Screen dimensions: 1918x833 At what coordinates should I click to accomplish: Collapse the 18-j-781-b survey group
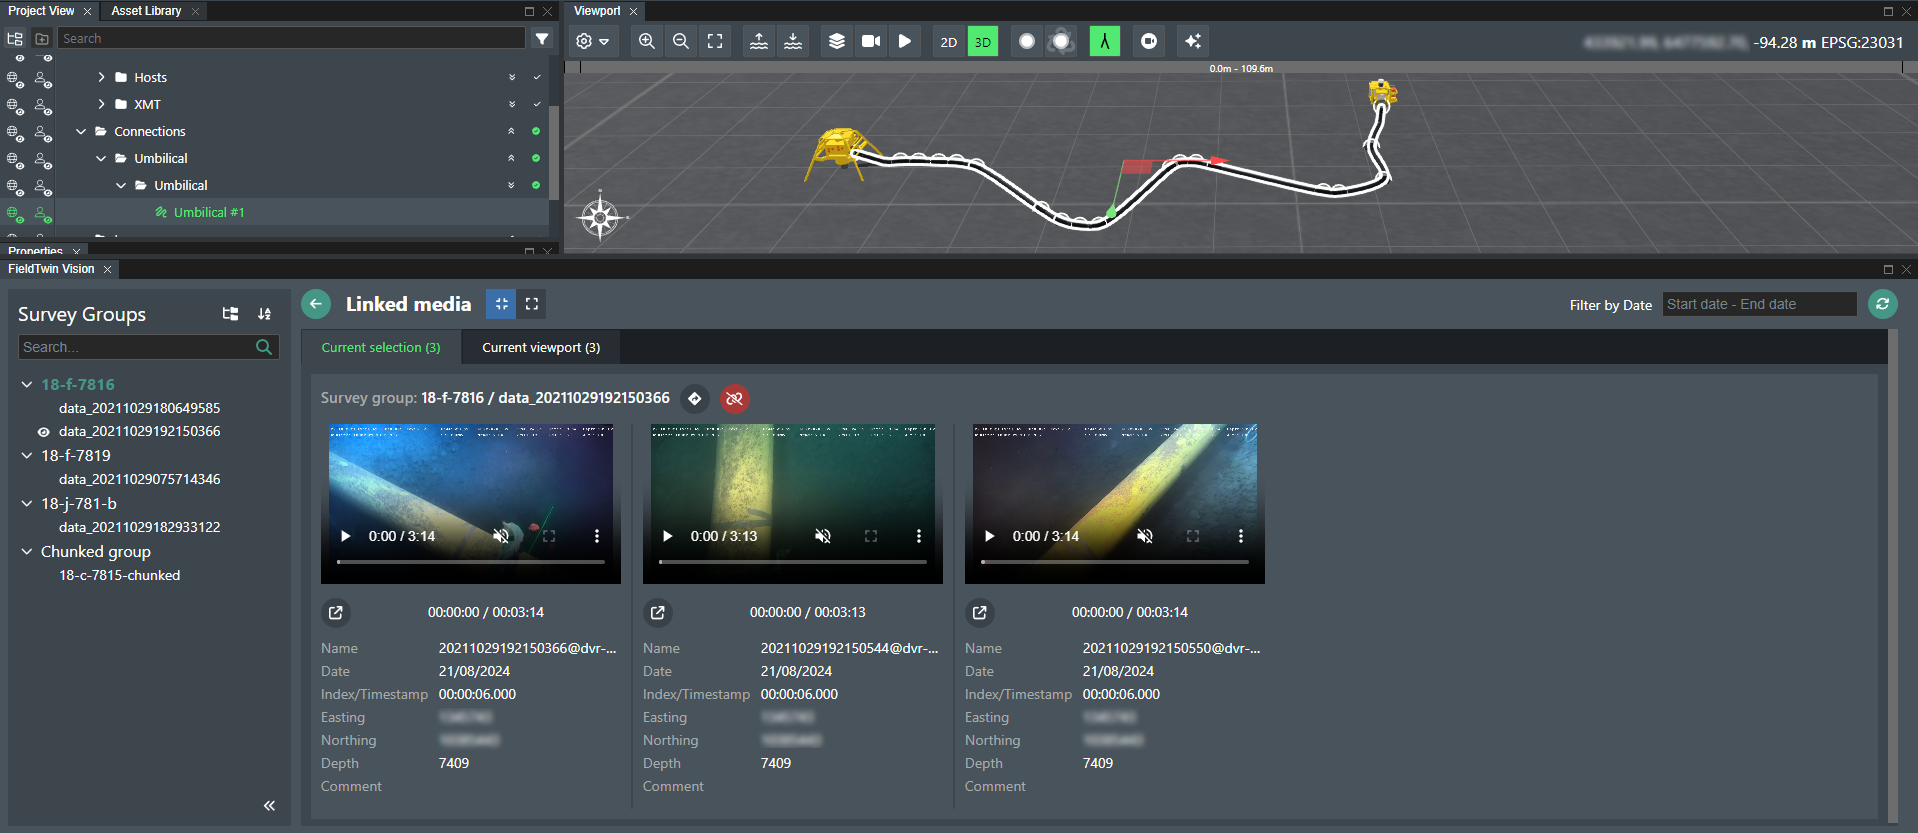pyautogui.click(x=27, y=503)
